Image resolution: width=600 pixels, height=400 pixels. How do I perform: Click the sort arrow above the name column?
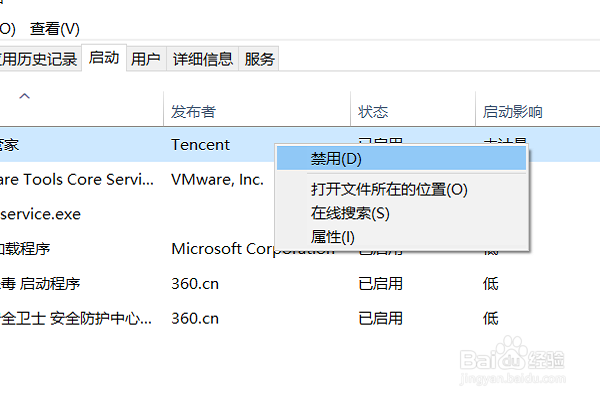25,96
